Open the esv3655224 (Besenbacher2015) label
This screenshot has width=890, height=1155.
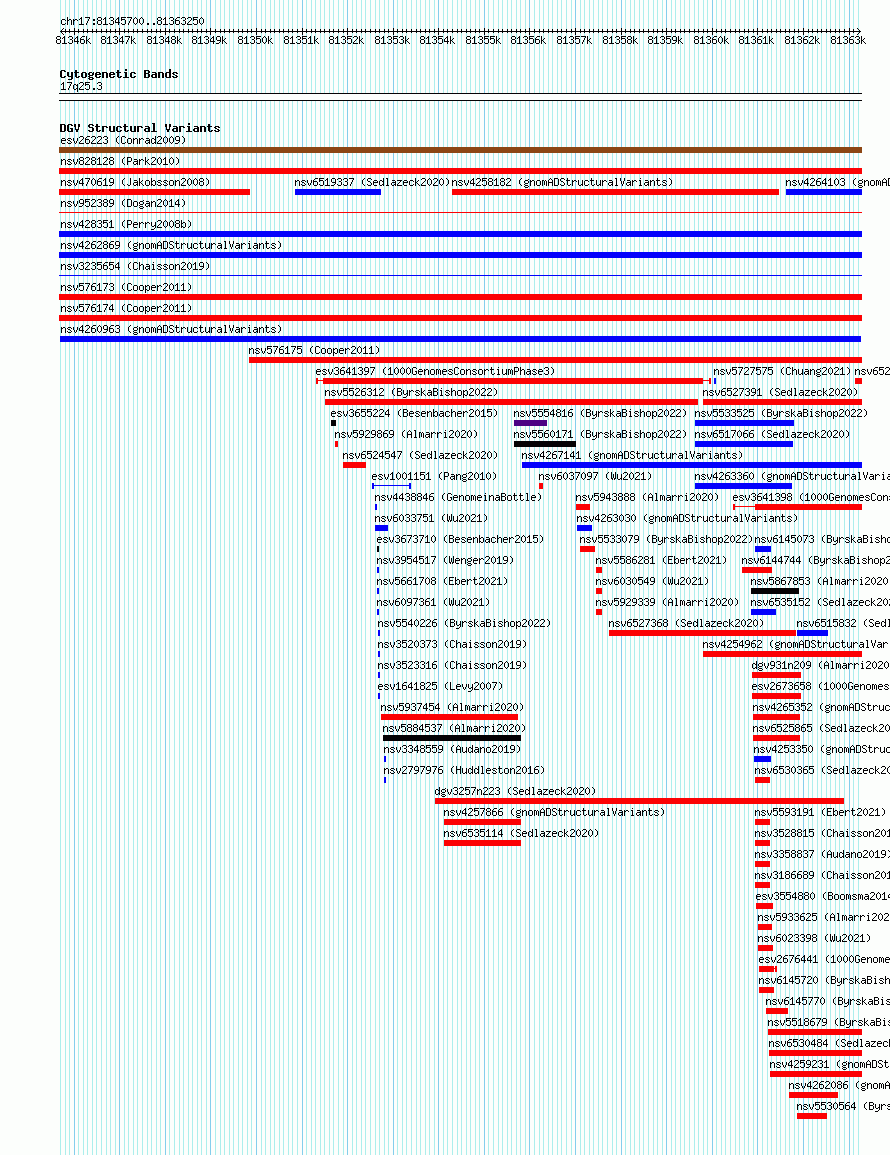[414, 413]
